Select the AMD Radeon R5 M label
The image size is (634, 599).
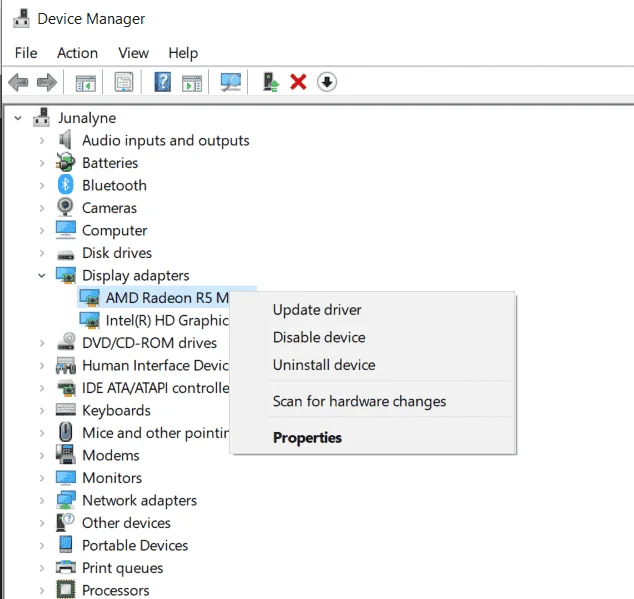tap(167, 298)
